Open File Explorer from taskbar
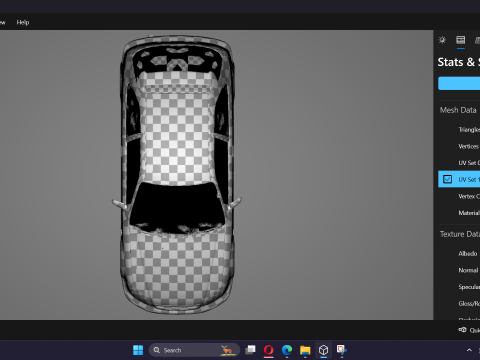This screenshot has width=480, height=360. click(305, 350)
